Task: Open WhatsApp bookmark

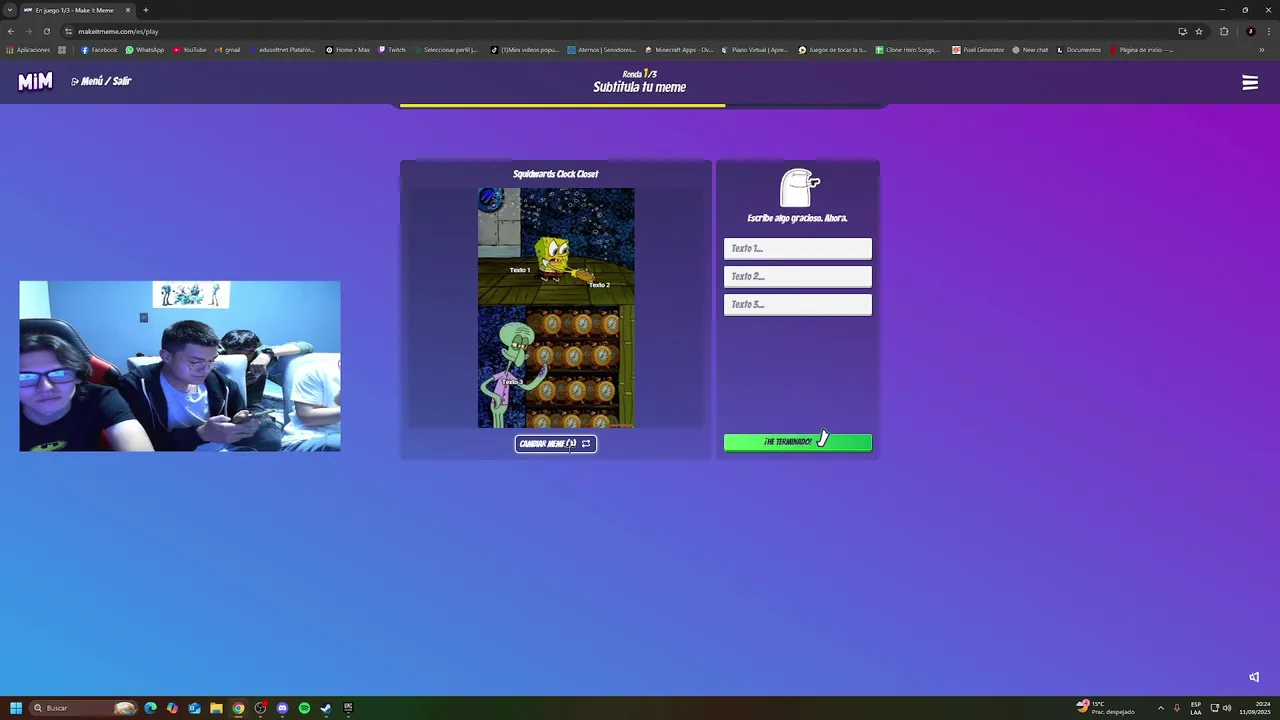Action: coord(145,50)
